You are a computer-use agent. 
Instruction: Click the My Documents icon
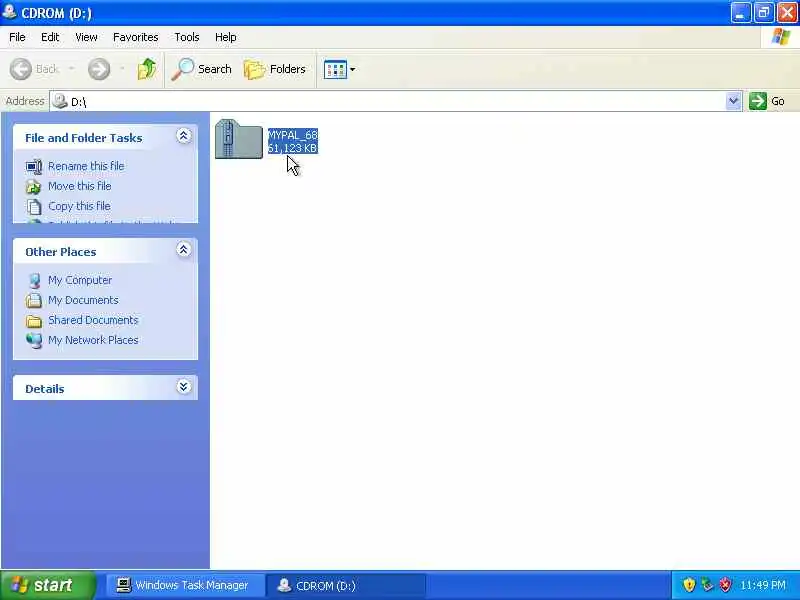(x=34, y=301)
